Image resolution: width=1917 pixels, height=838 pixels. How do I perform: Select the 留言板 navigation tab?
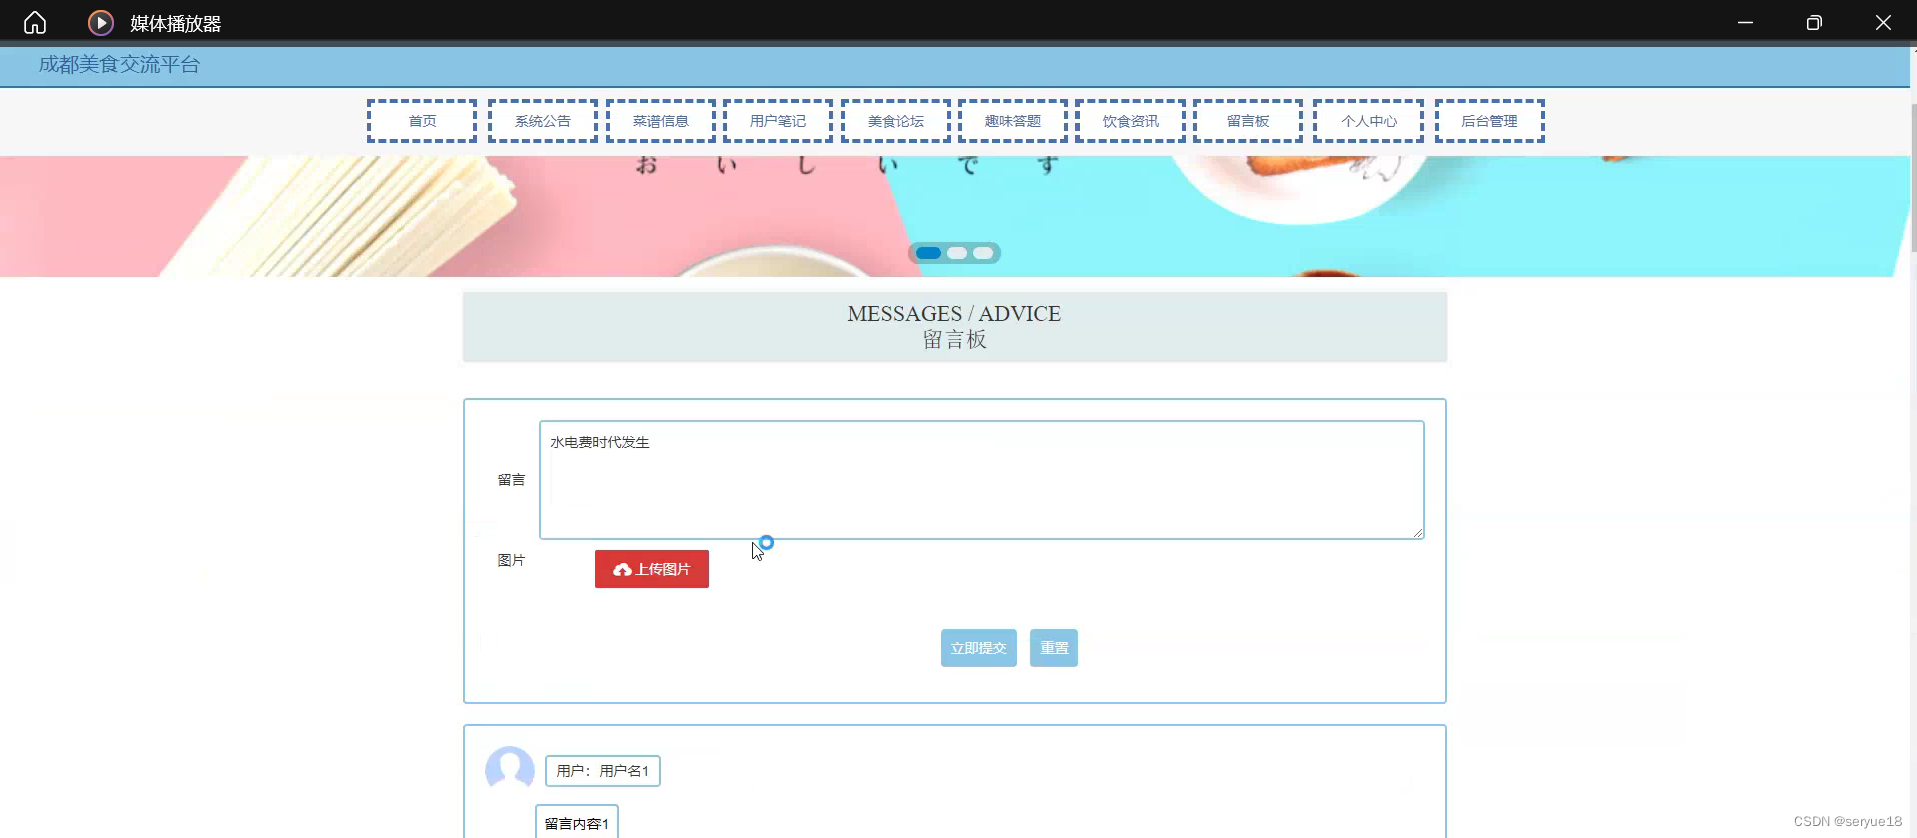[1248, 121]
